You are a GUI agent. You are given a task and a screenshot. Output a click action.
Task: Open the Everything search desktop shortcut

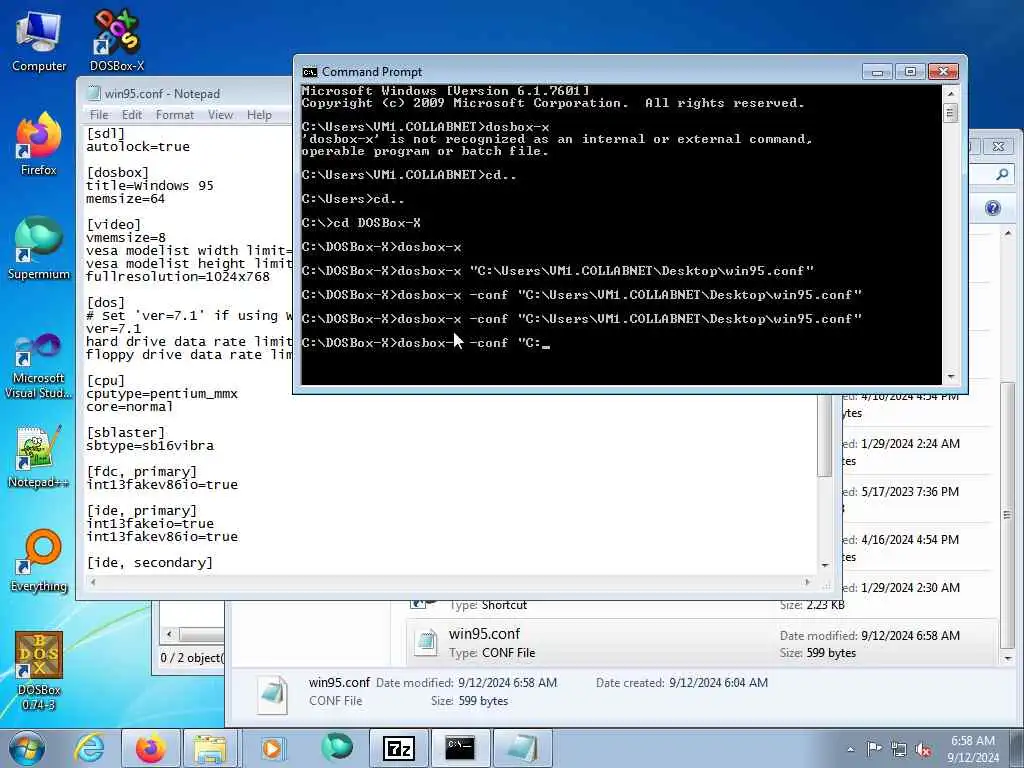coord(39,562)
